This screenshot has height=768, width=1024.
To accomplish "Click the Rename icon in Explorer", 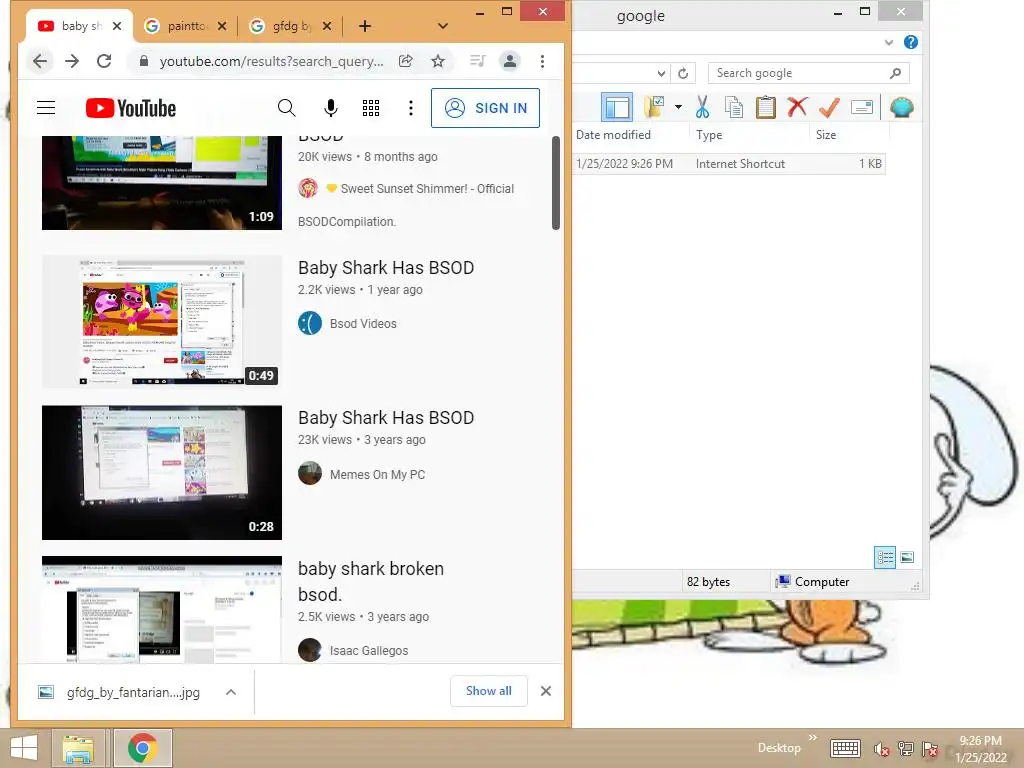I will click(x=861, y=107).
